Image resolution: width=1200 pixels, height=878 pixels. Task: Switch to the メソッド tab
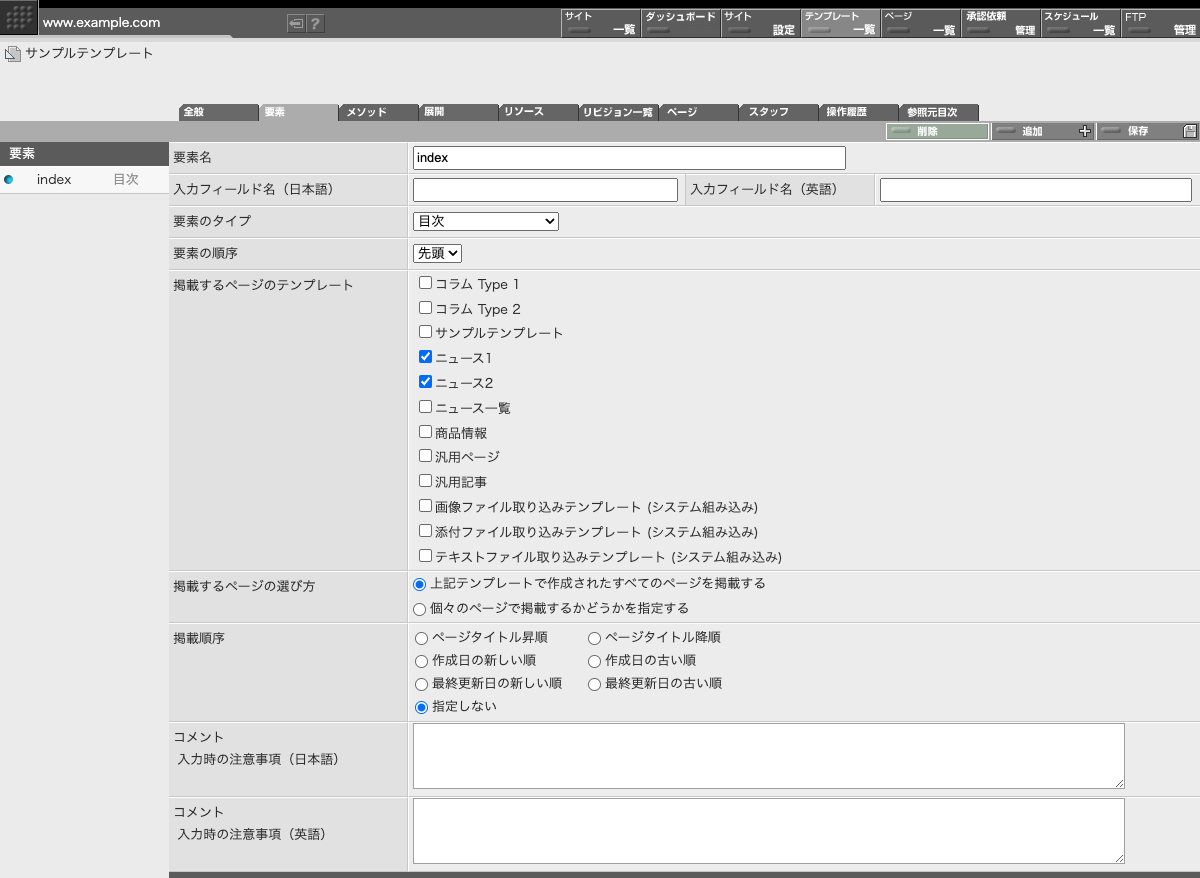tap(378, 112)
